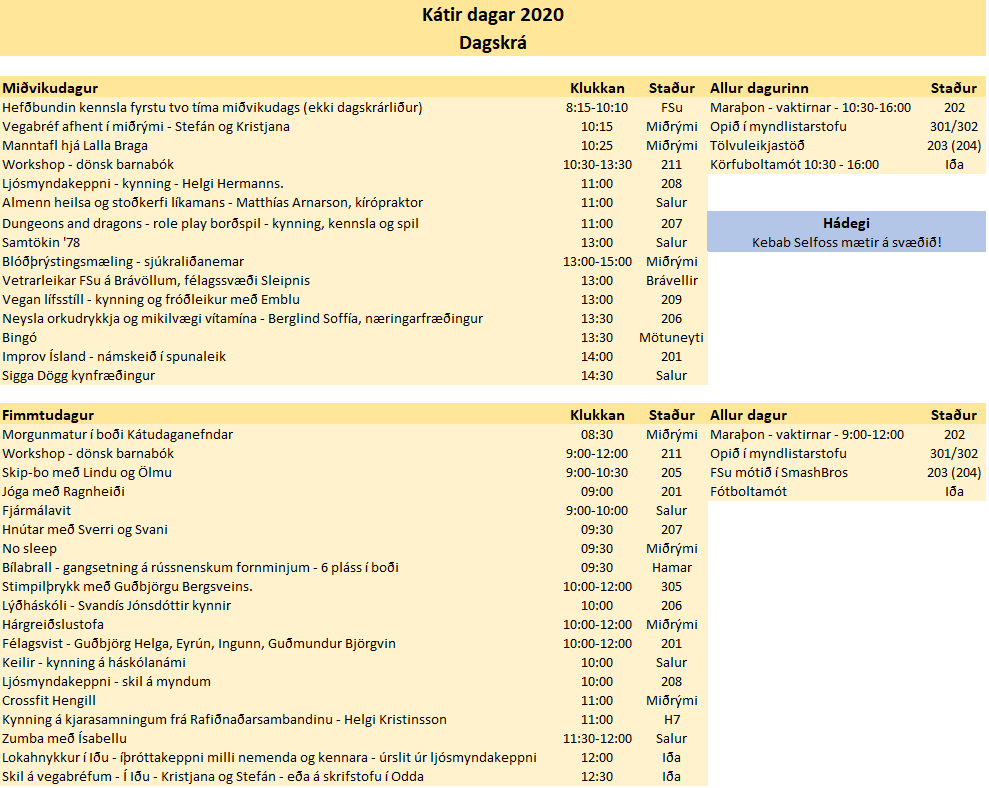Image resolution: width=989 pixels, height=788 pixels.
Task: Click the 'Fimmtudagur' section header
Action: coord(49,415)
